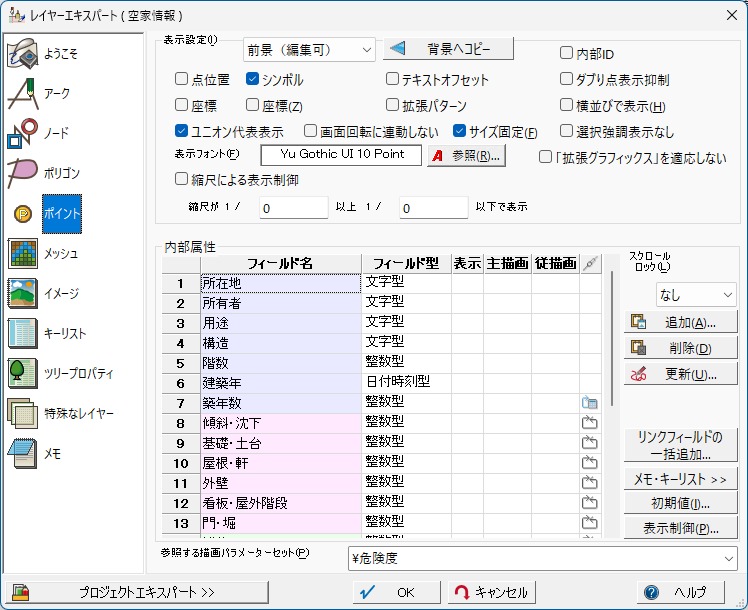
Task: Click the 更新(U)... button
Action: [x=681, y=374]
